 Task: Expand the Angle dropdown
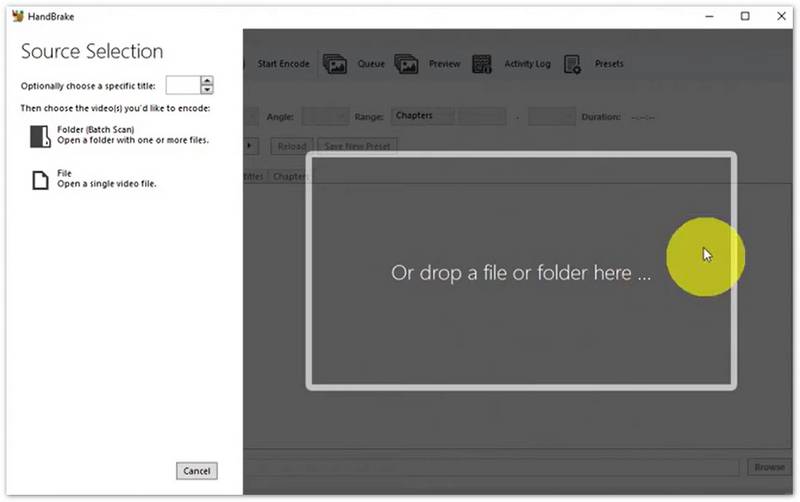(x=325, y=117)
